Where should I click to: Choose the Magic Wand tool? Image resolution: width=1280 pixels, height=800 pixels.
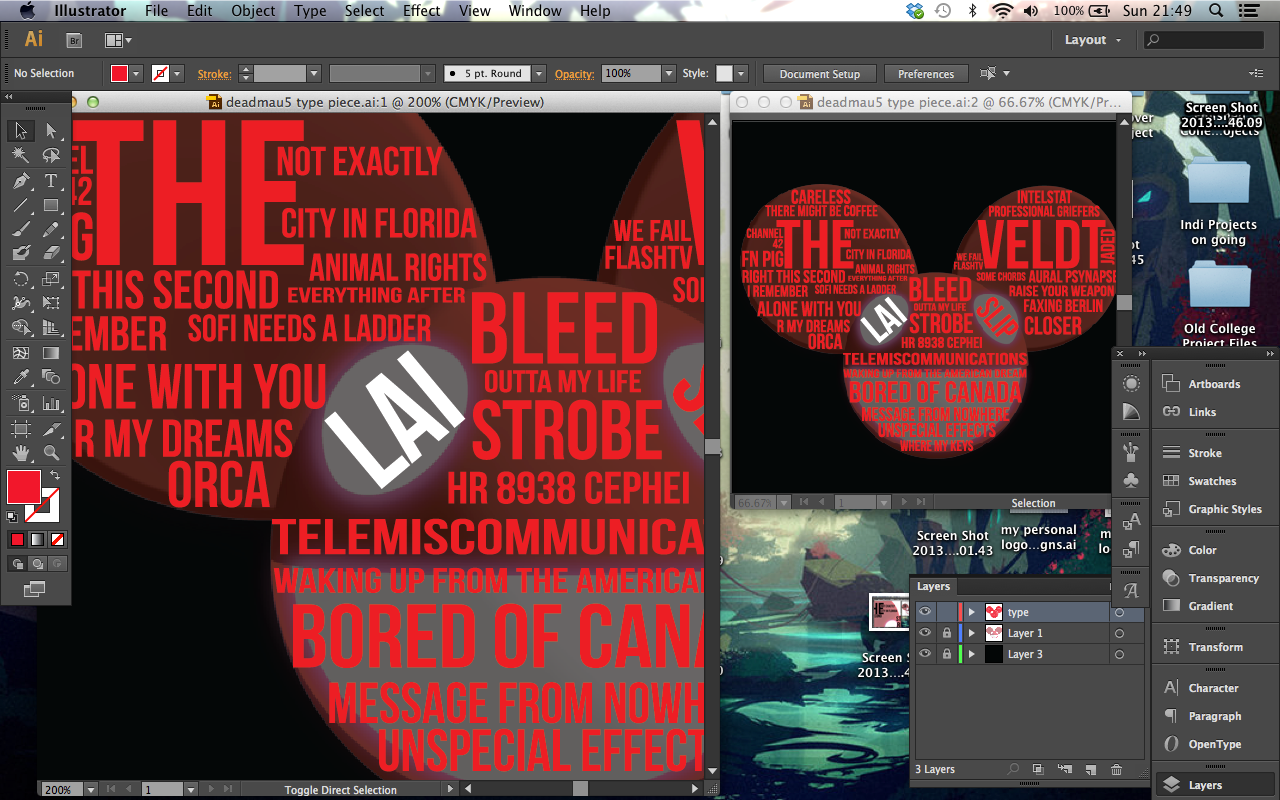click(x=21, y=156)
